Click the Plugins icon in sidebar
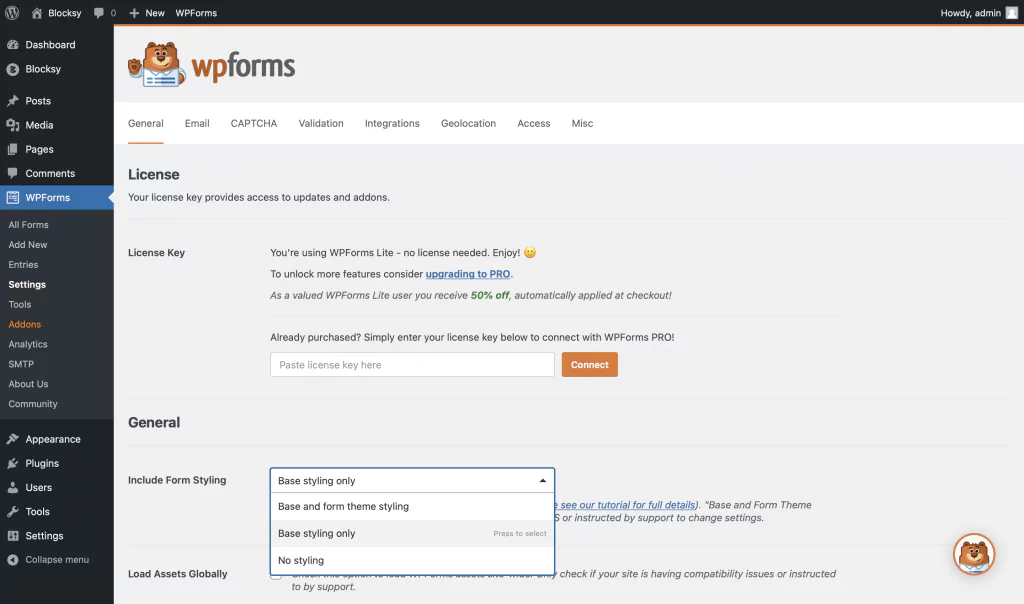Screen dimensions: 1024x604 (13, 464)
